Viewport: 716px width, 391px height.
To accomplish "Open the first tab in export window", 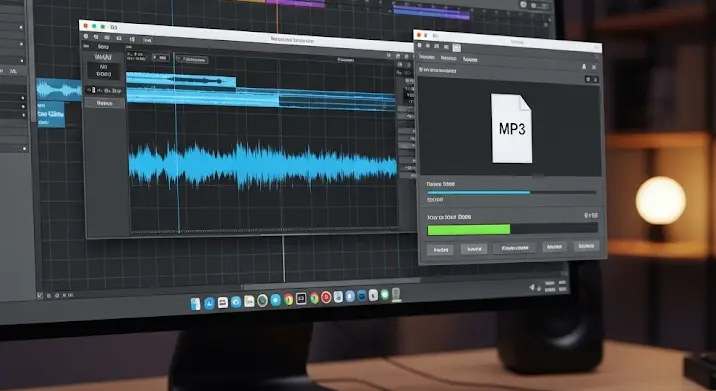I will pos(426,57).
